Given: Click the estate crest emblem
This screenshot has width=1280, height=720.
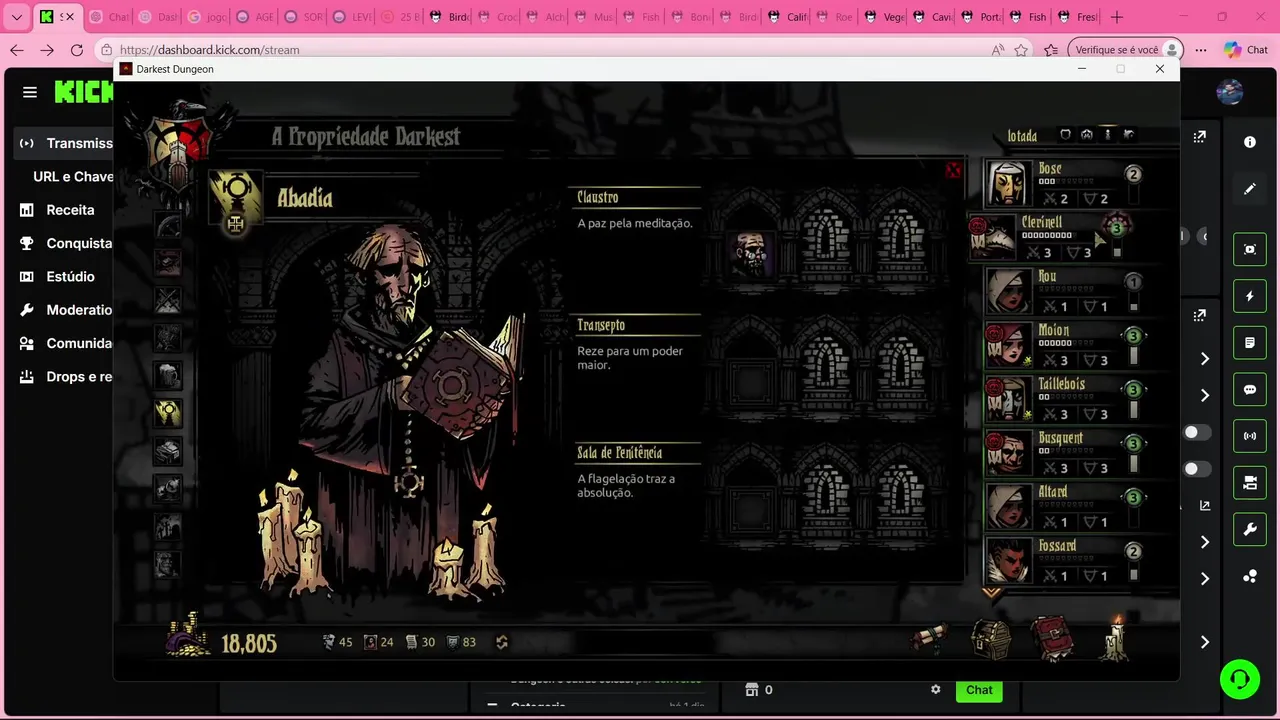Looking at the screenshot, I should click(x=179, y=145).
